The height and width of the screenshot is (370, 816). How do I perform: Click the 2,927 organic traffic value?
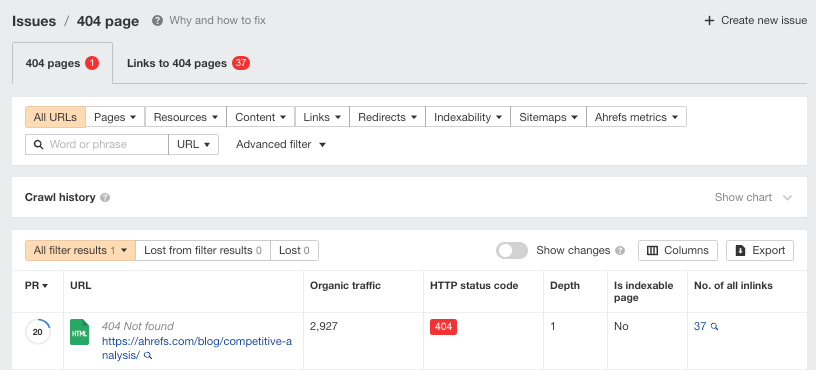[x=324, y=327]
